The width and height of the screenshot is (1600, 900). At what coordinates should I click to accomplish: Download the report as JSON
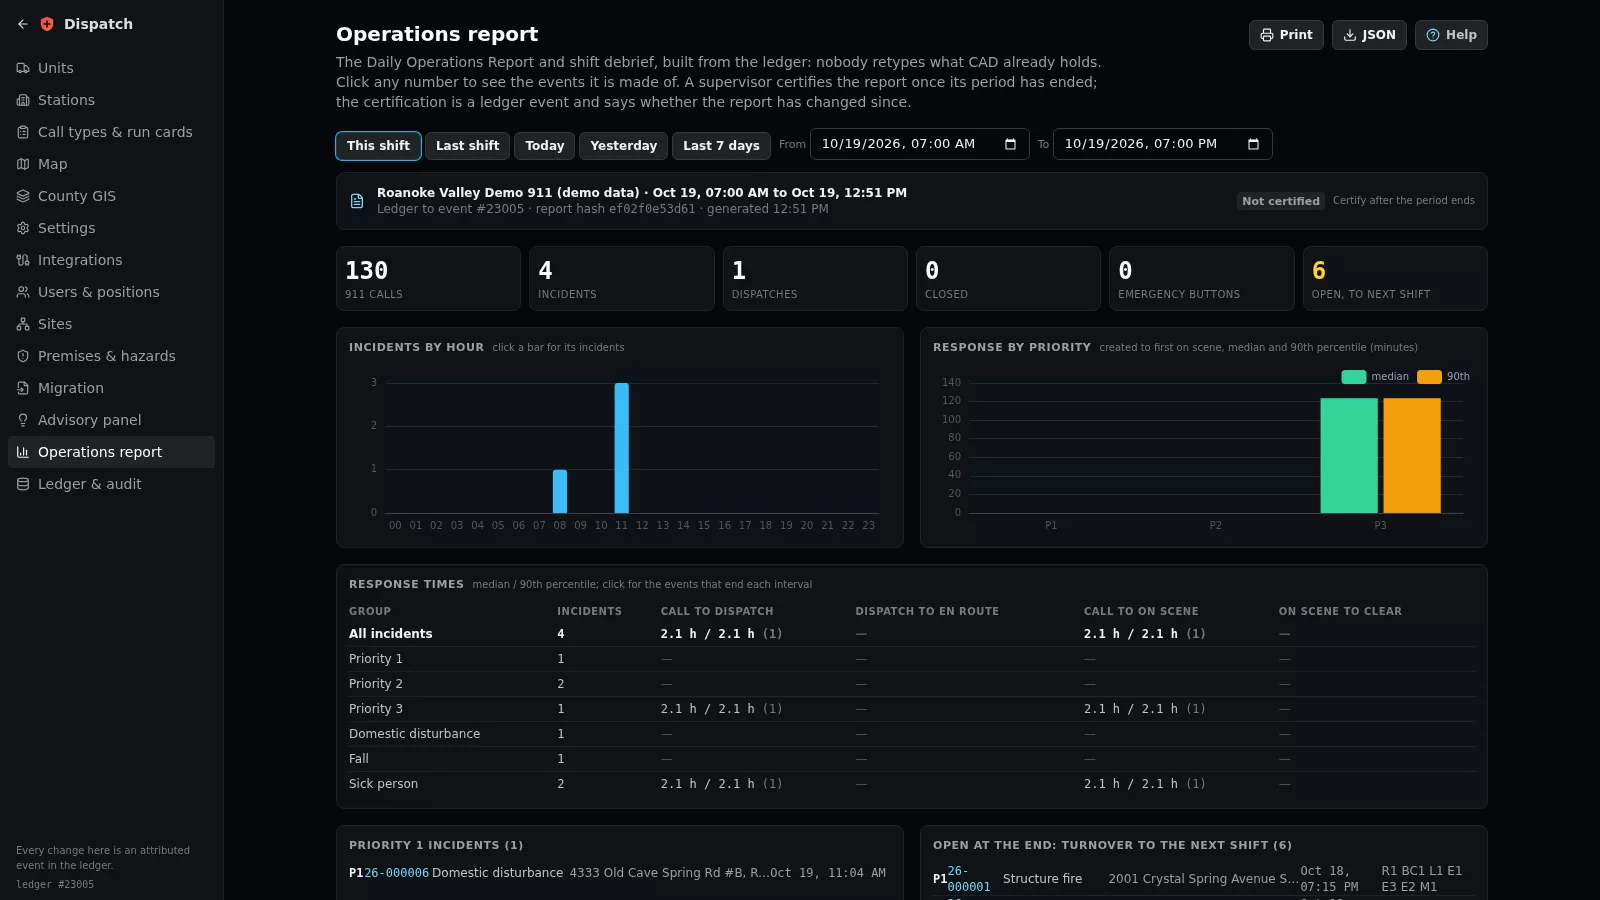click(1369, 35)
